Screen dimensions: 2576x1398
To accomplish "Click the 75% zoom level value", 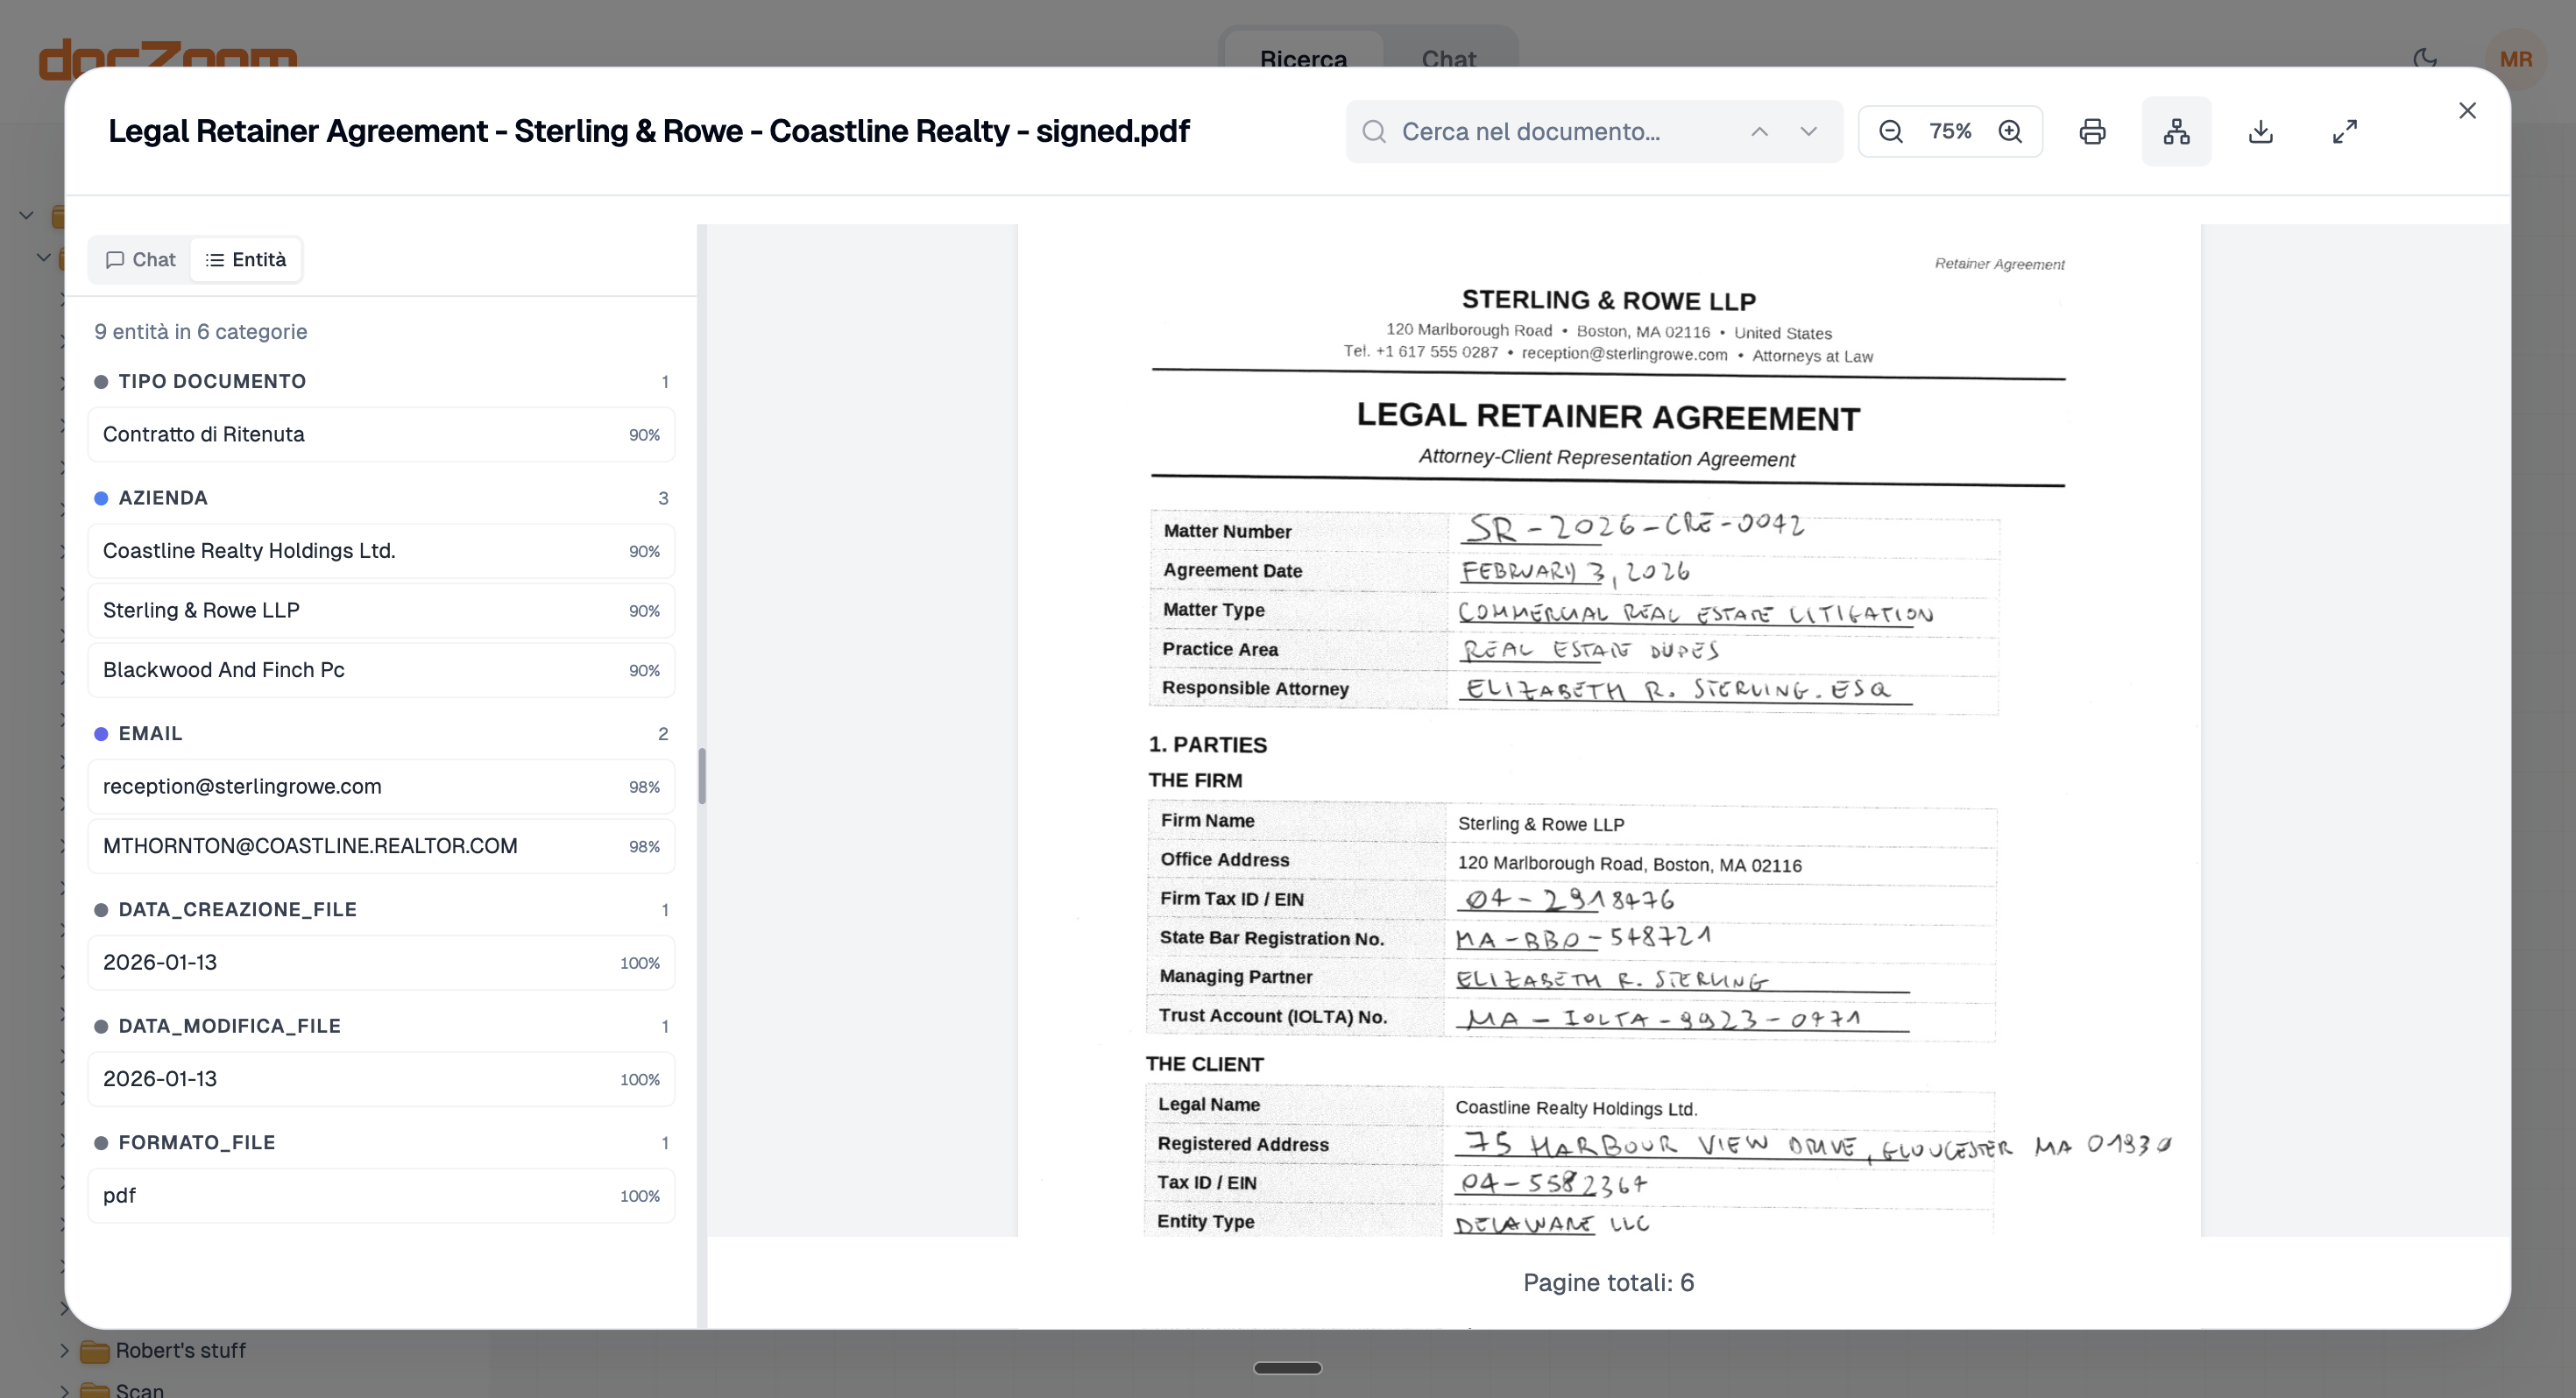I will pyautogui.click(x=1950, y=131).
